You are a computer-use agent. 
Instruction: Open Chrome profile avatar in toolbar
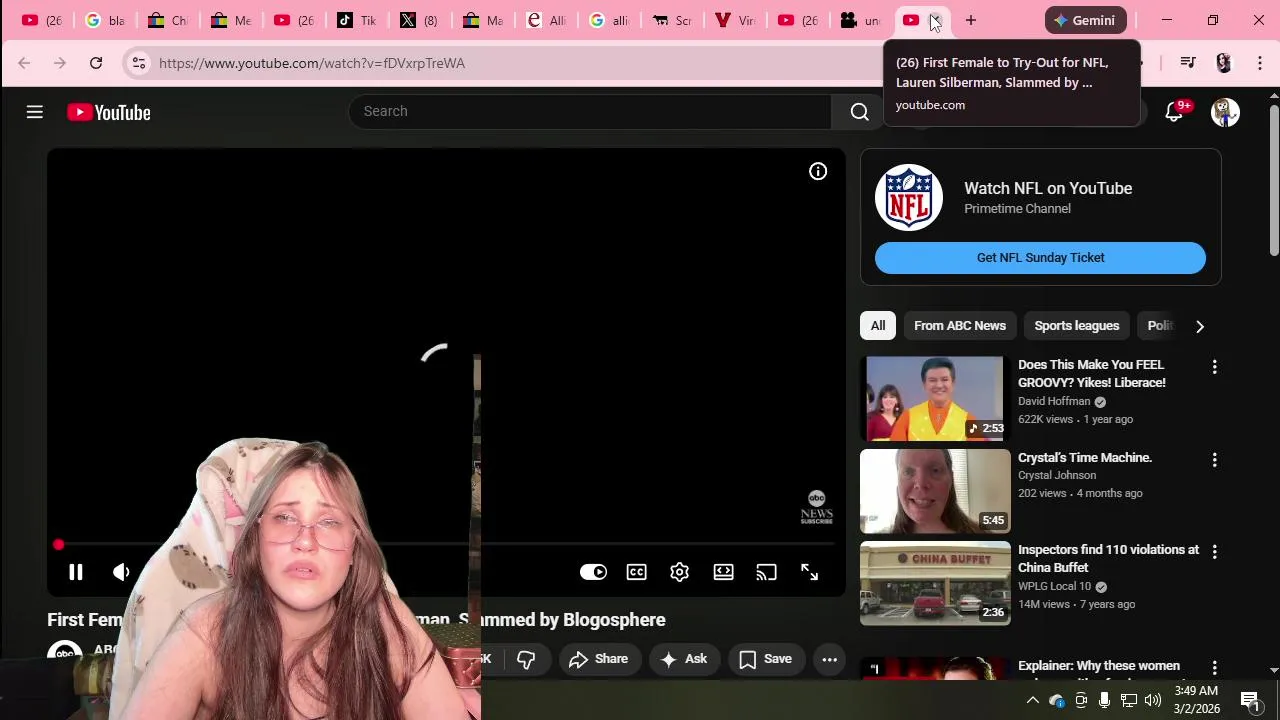click(x=1224, y=63)
